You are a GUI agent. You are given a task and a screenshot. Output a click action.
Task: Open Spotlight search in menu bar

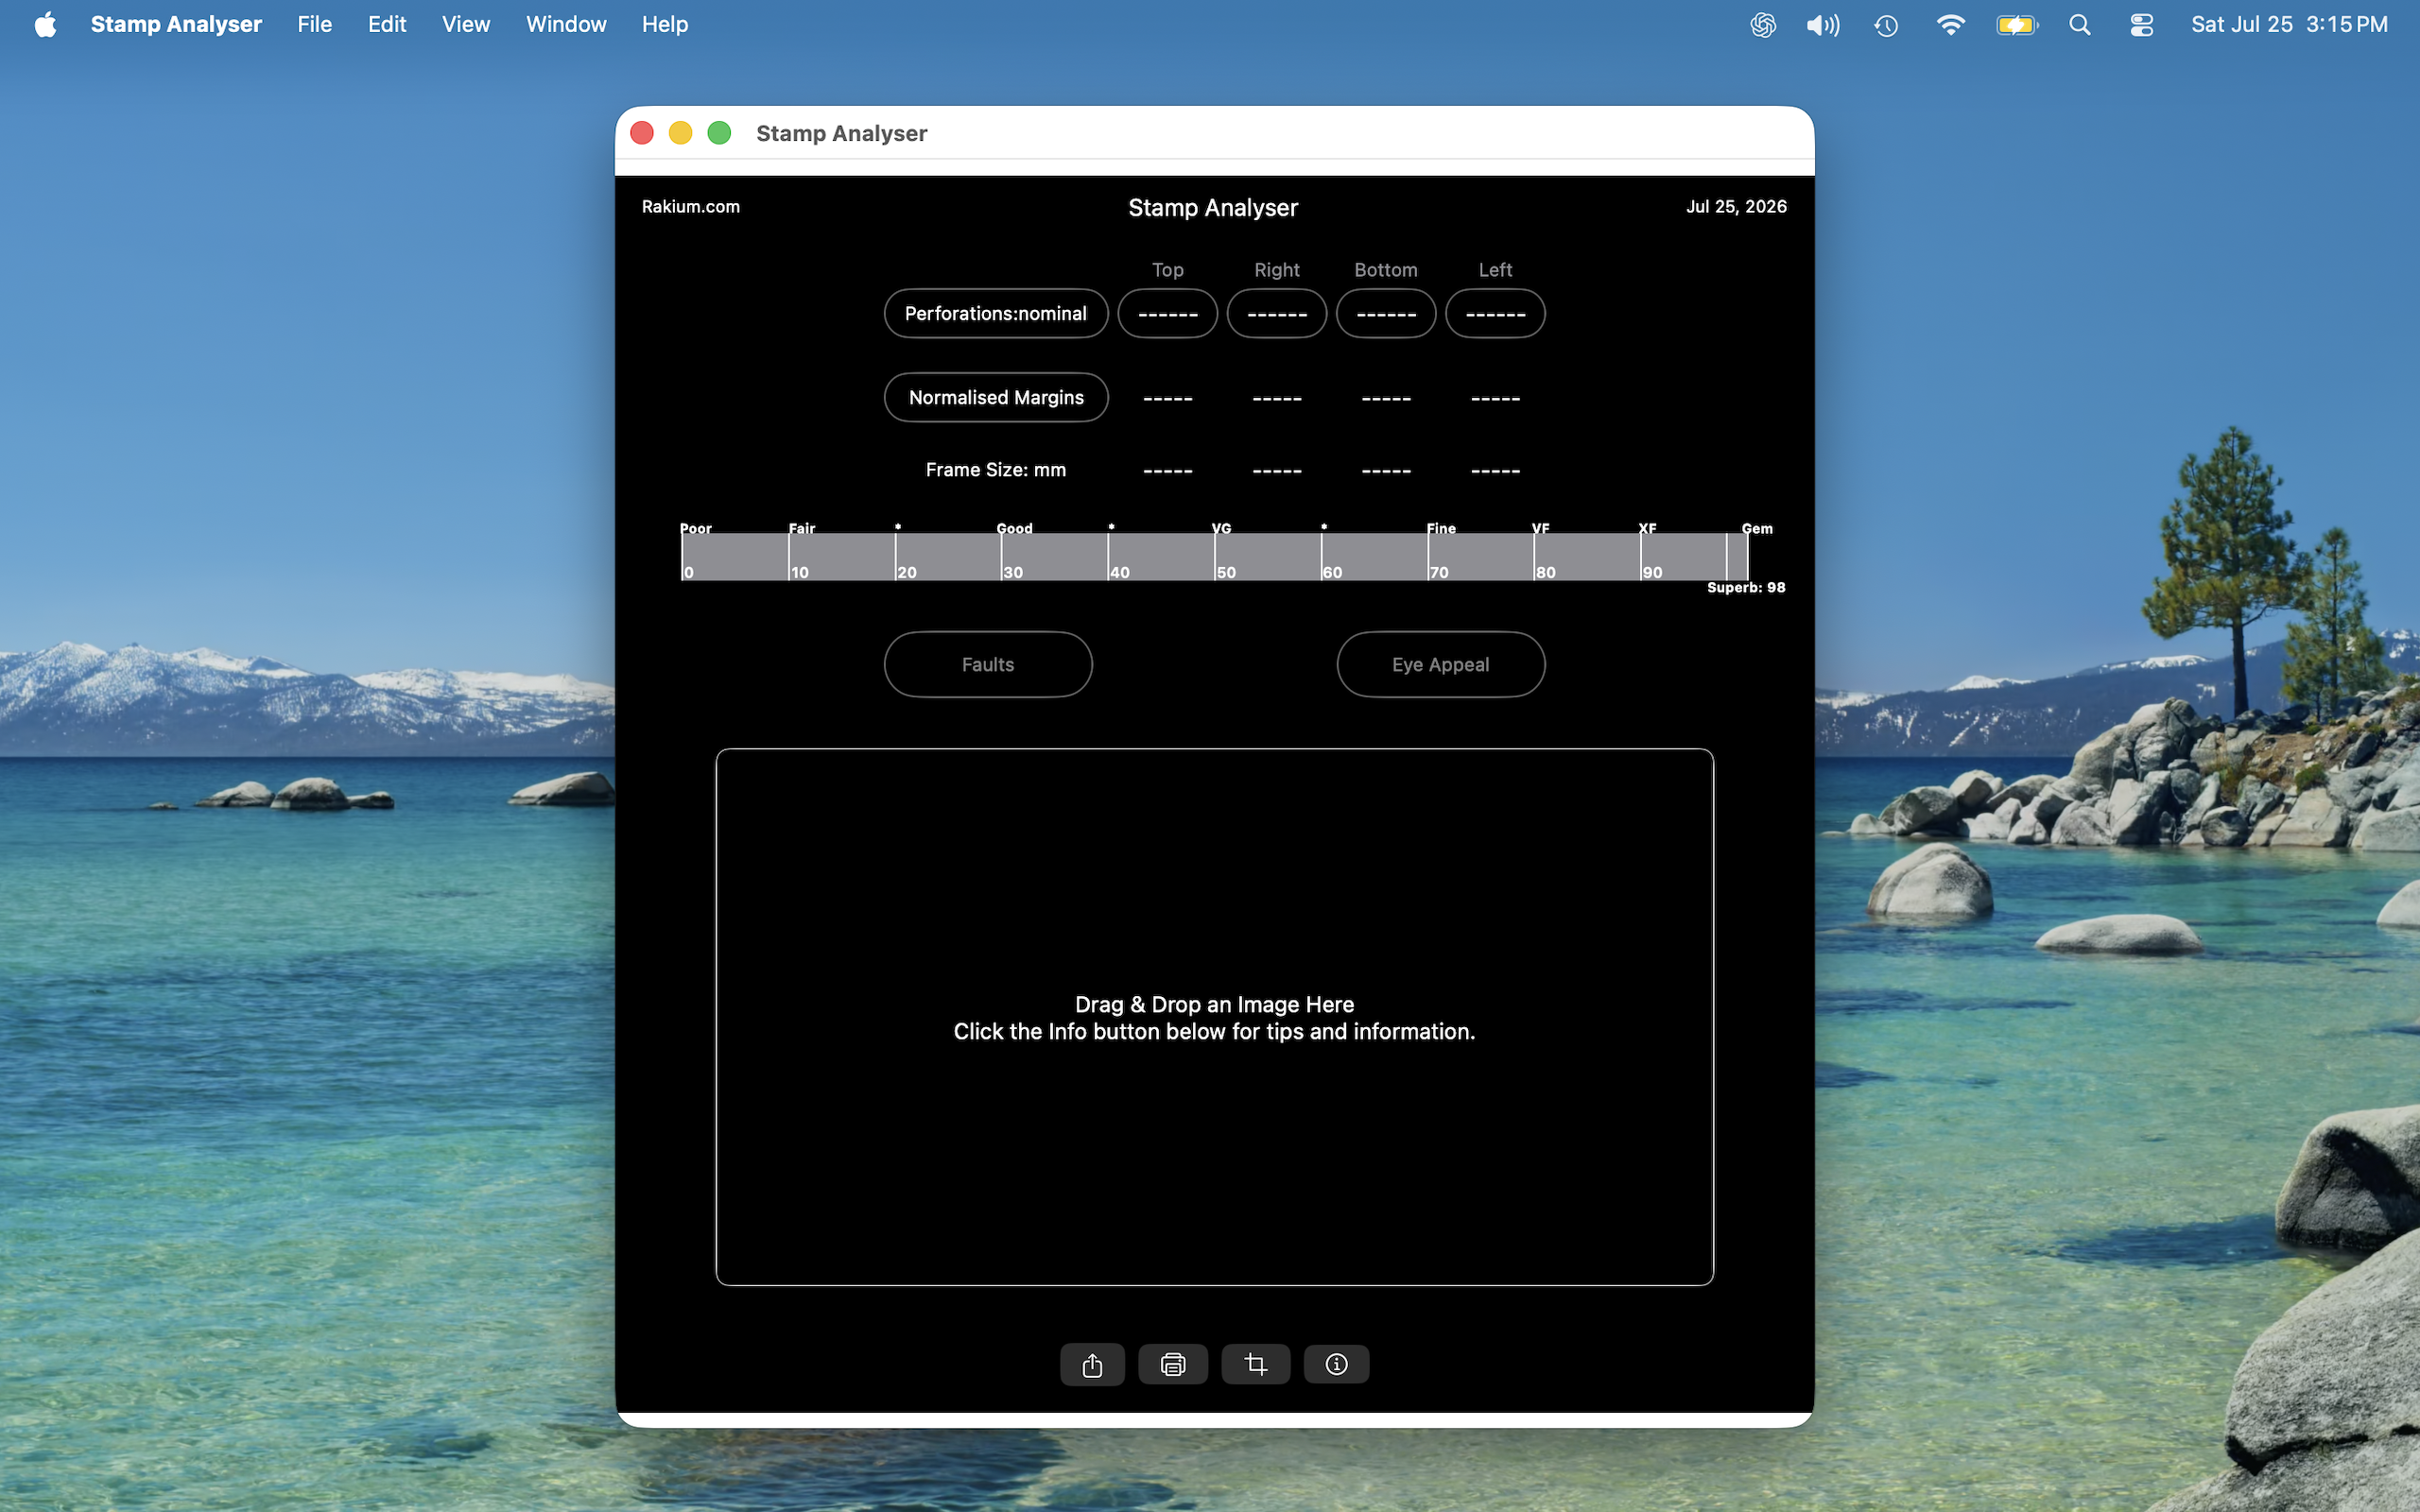click(2080, 25)
